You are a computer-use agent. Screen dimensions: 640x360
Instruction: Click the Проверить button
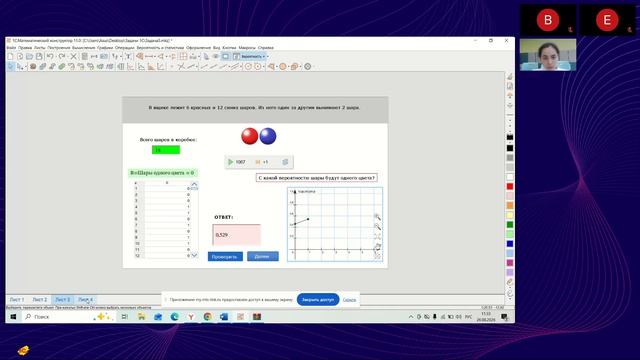[225, 256]
